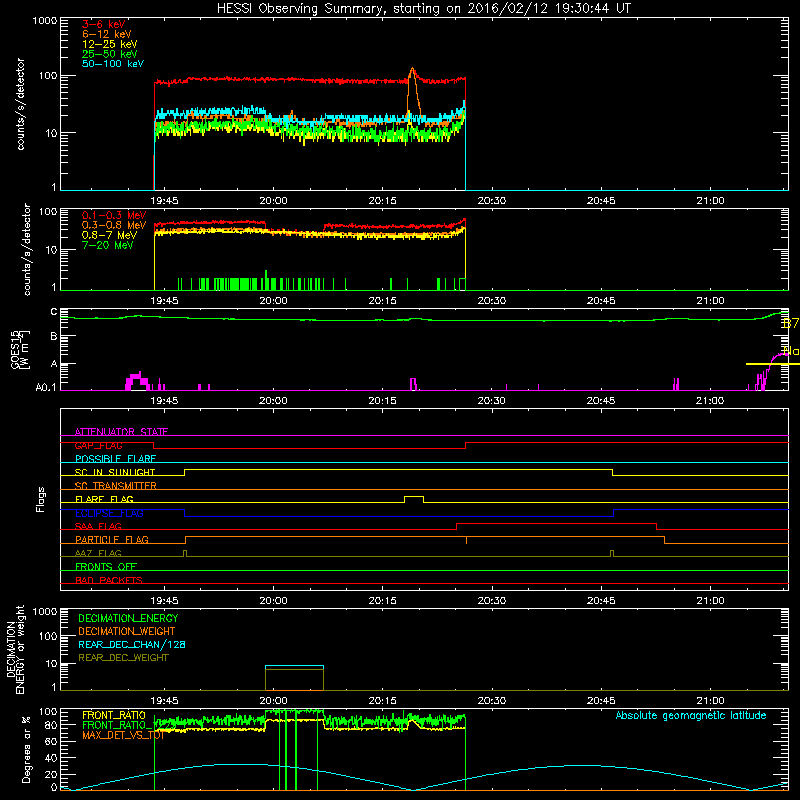Screen dimensions: 800x800
Task: Click 20:15 tick label under the keV panel
Action: point(383,201)
